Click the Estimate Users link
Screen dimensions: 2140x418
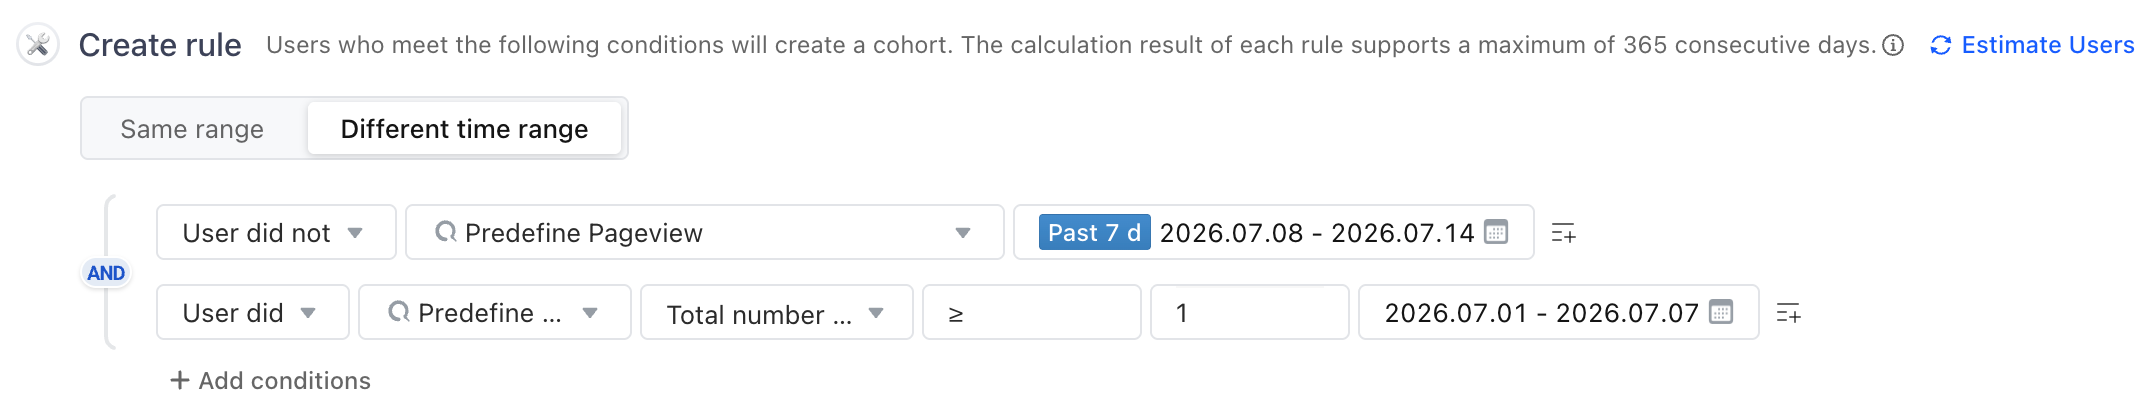2047,45
